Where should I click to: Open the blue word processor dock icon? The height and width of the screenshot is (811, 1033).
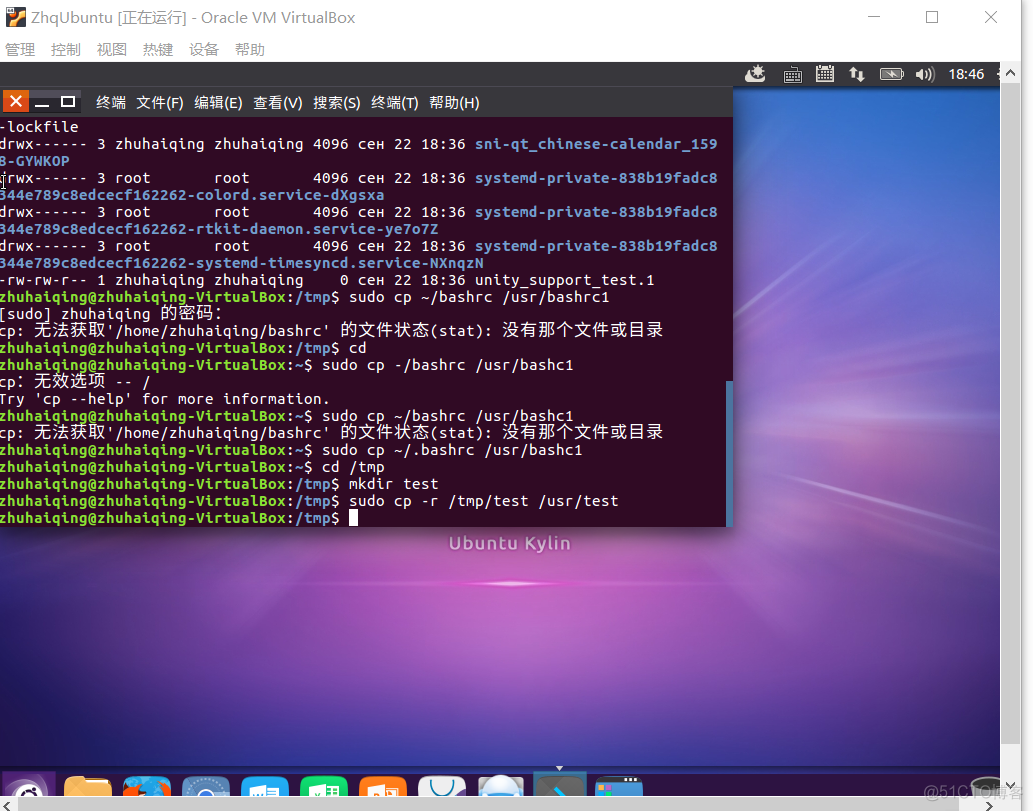[265, 787]
